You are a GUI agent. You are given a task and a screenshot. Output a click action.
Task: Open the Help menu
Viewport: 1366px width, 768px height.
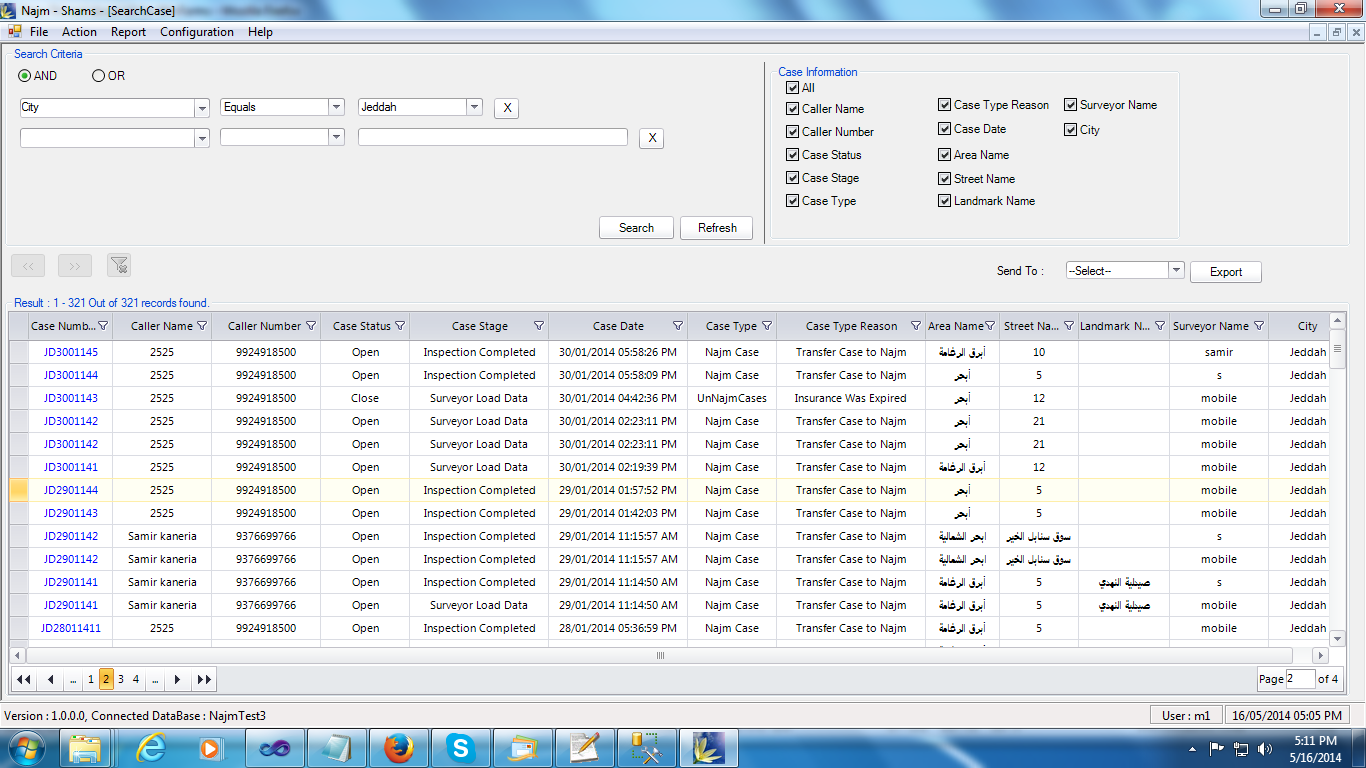pyautogui.click(x=260, y=32)
